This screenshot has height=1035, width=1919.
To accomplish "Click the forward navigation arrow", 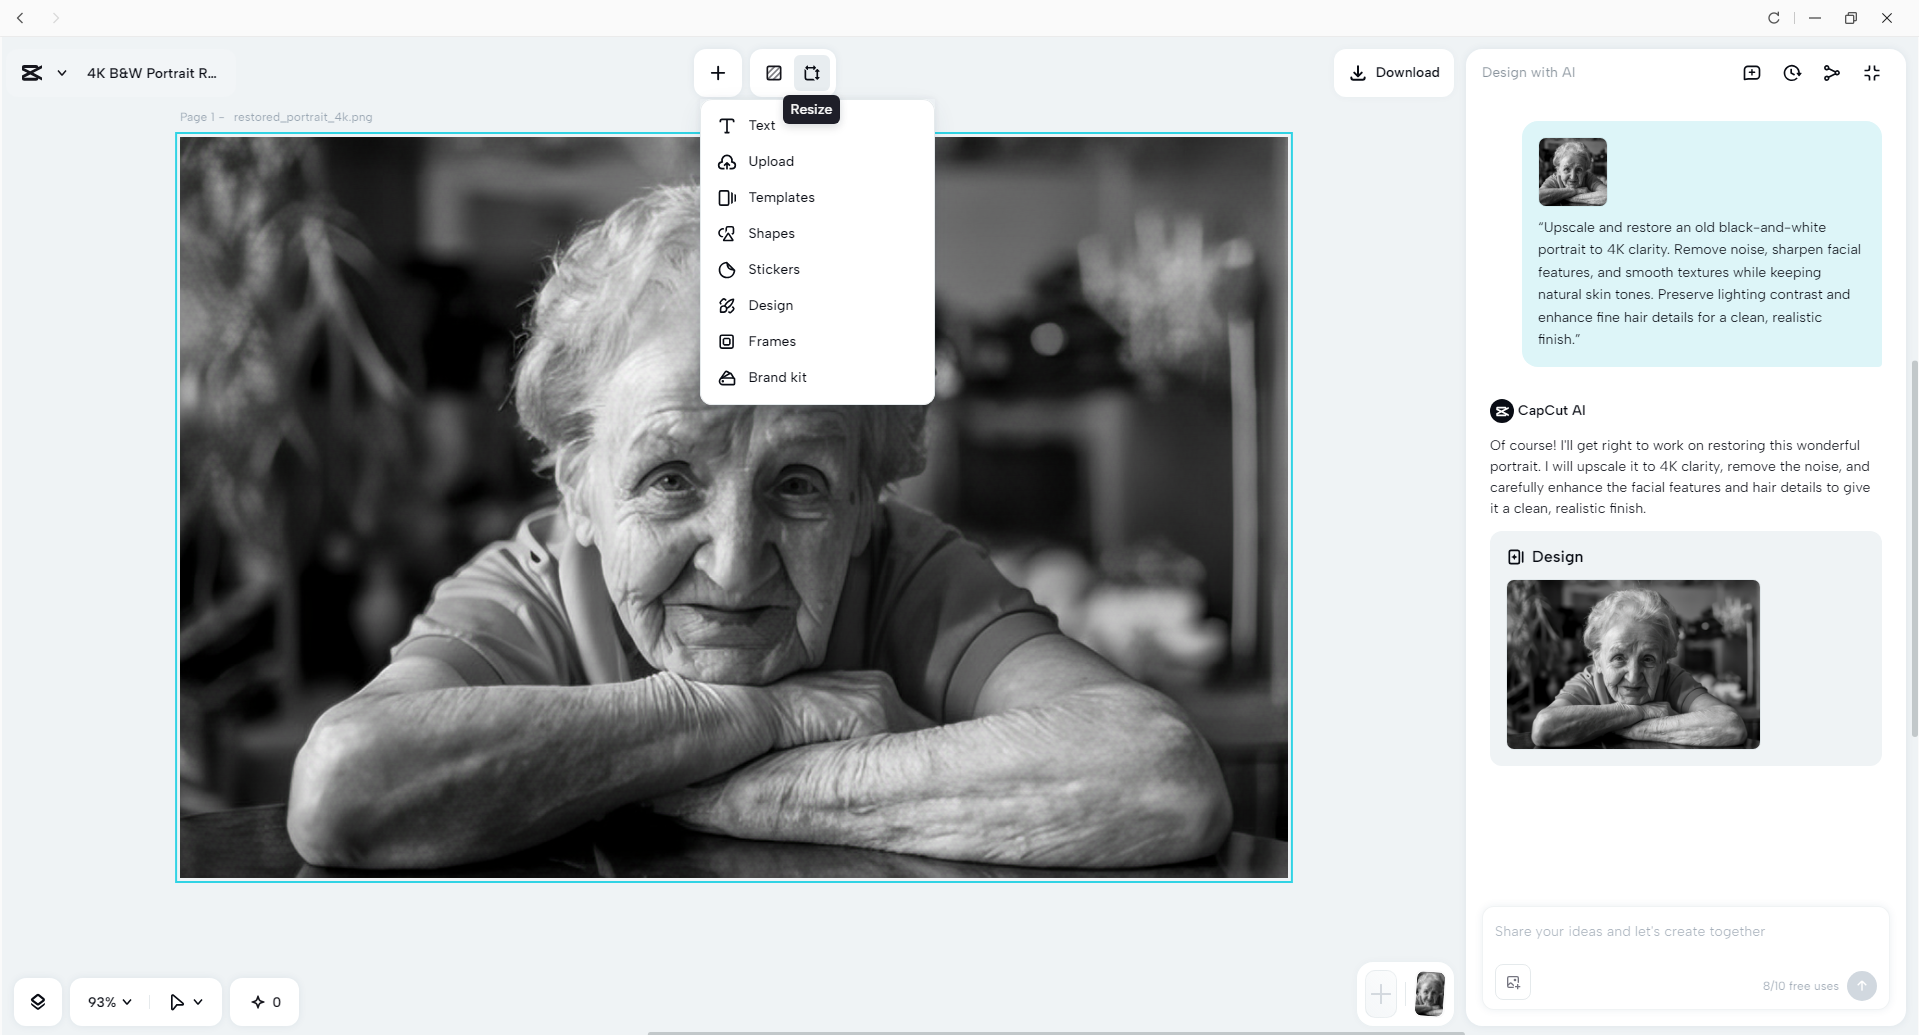I will tap(56, 18).
